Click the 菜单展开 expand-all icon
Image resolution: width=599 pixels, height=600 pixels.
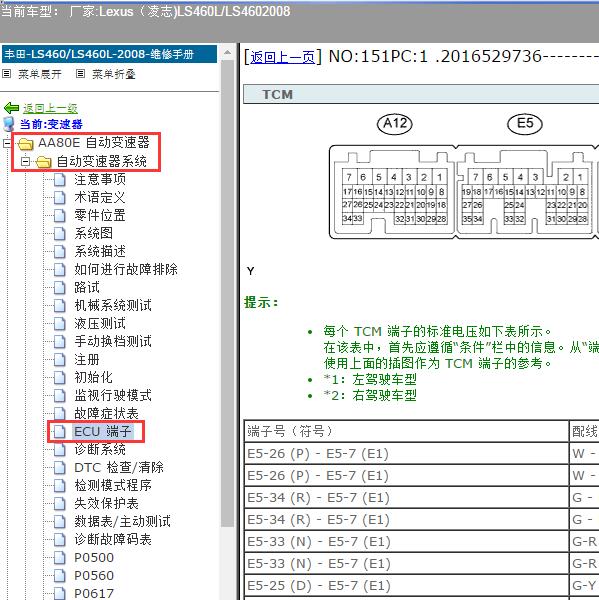point(7,73)
